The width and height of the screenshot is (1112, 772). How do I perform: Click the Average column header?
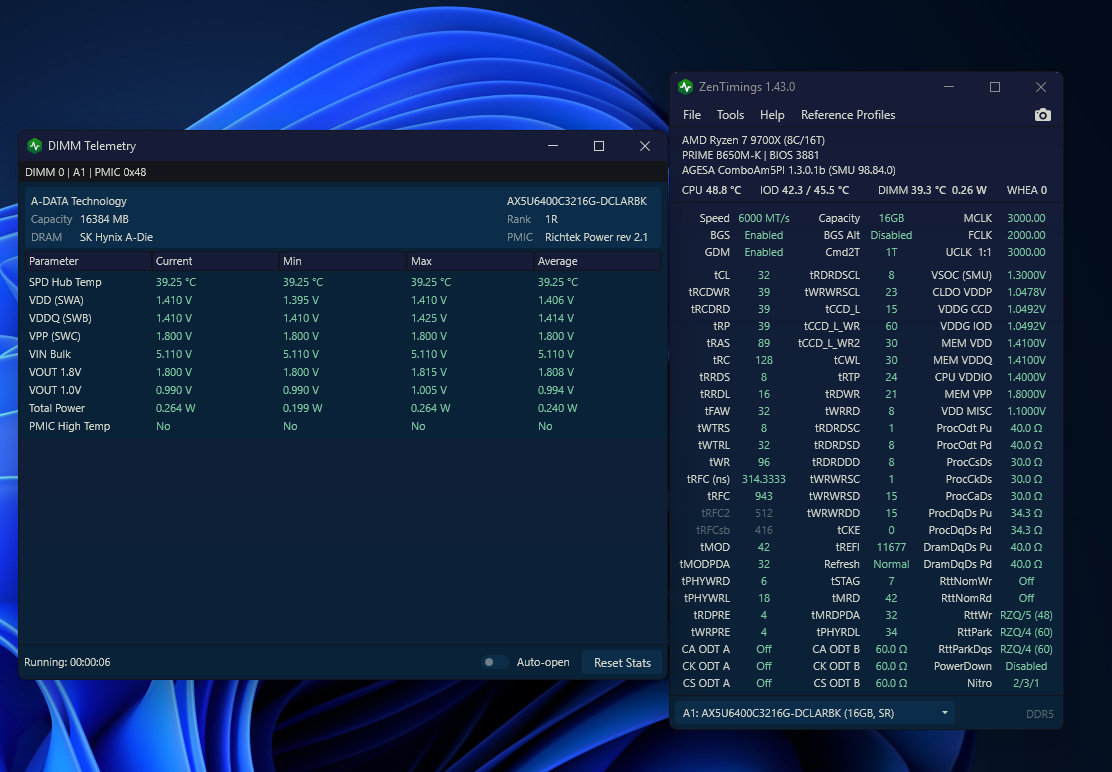tap(597, 261)
